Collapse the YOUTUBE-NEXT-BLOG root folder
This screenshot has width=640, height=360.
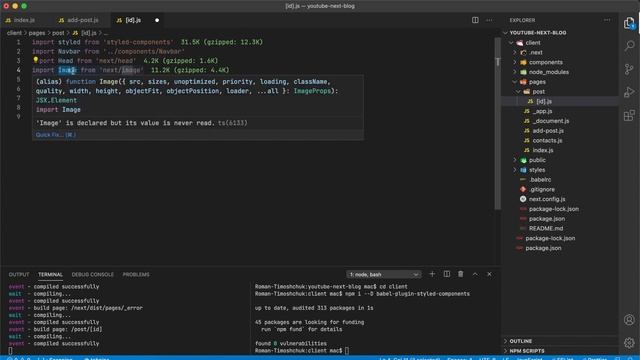[x=506, y=33]
